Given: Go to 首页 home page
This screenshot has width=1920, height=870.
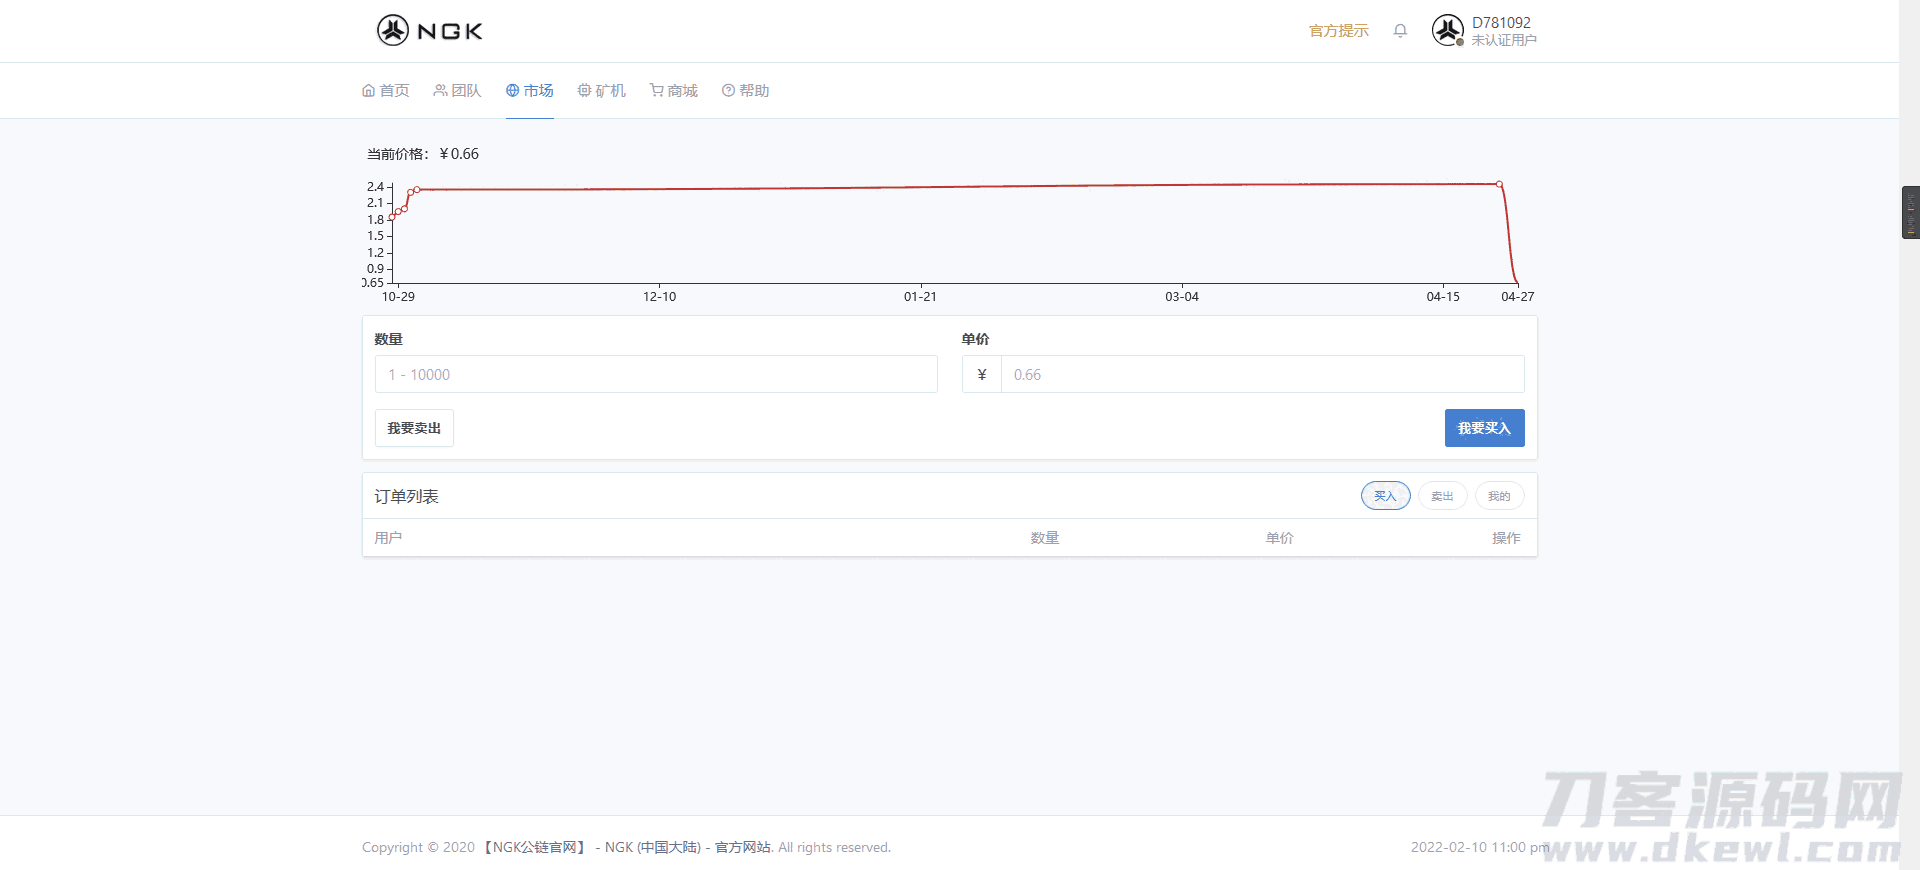Looking at the screenshot, I should (x=386, y=91).
